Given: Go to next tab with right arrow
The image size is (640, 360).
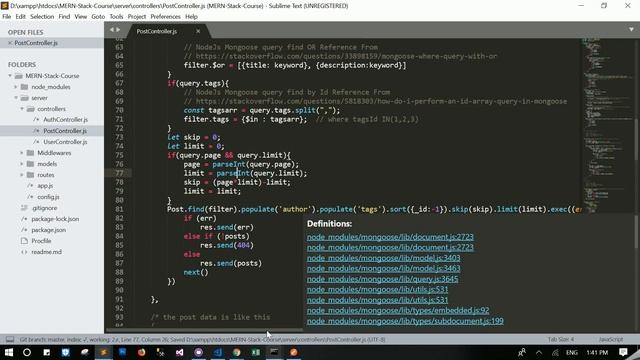Looking at the screenshot, I should click(118, 30).
